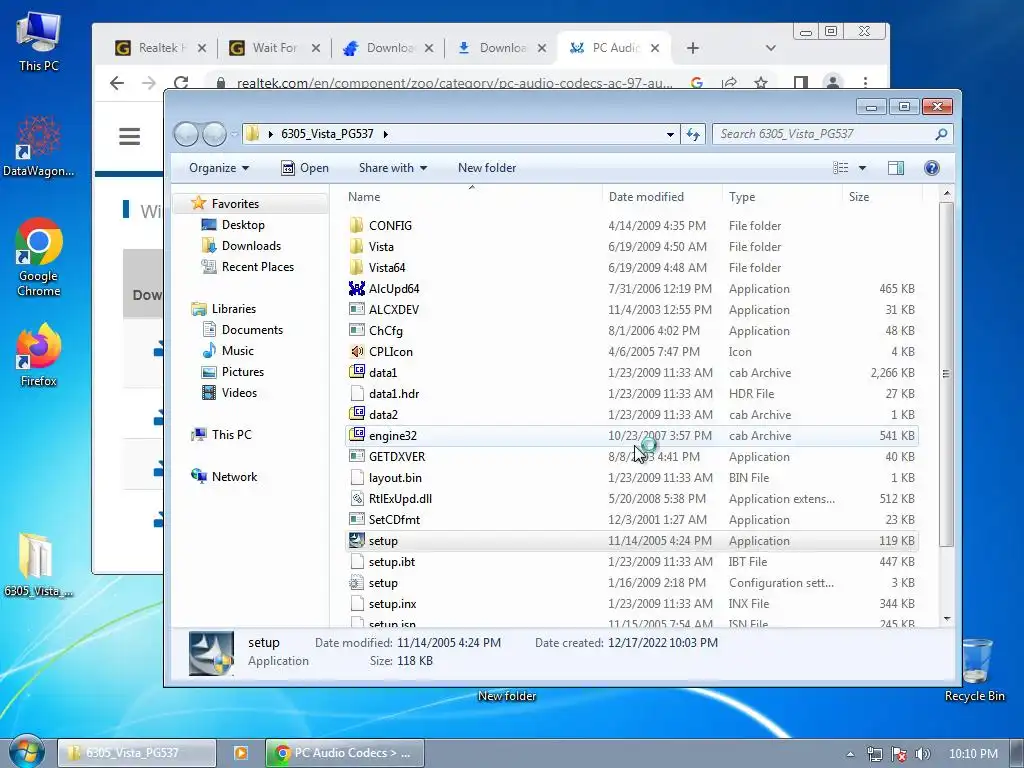Open the DataWagon desktop shortcut

click(39, 146)
